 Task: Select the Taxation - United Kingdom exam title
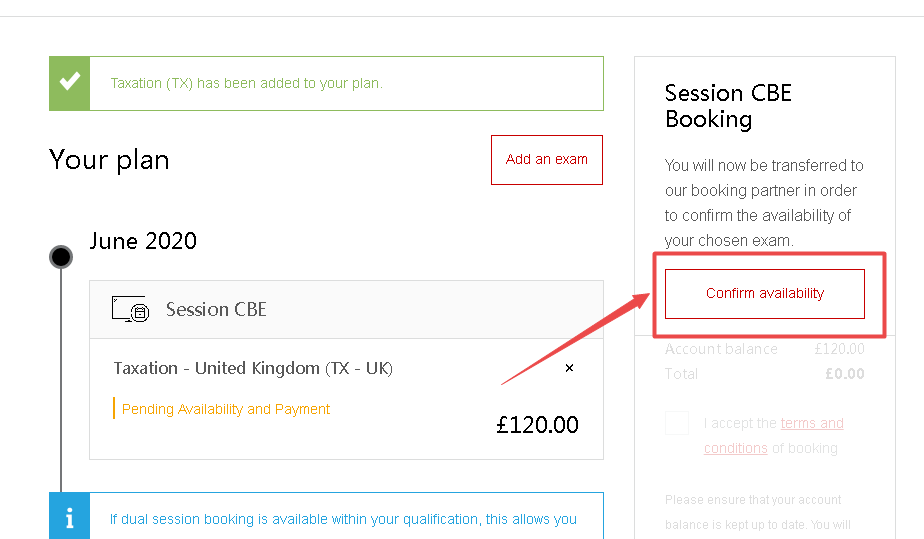253,368
